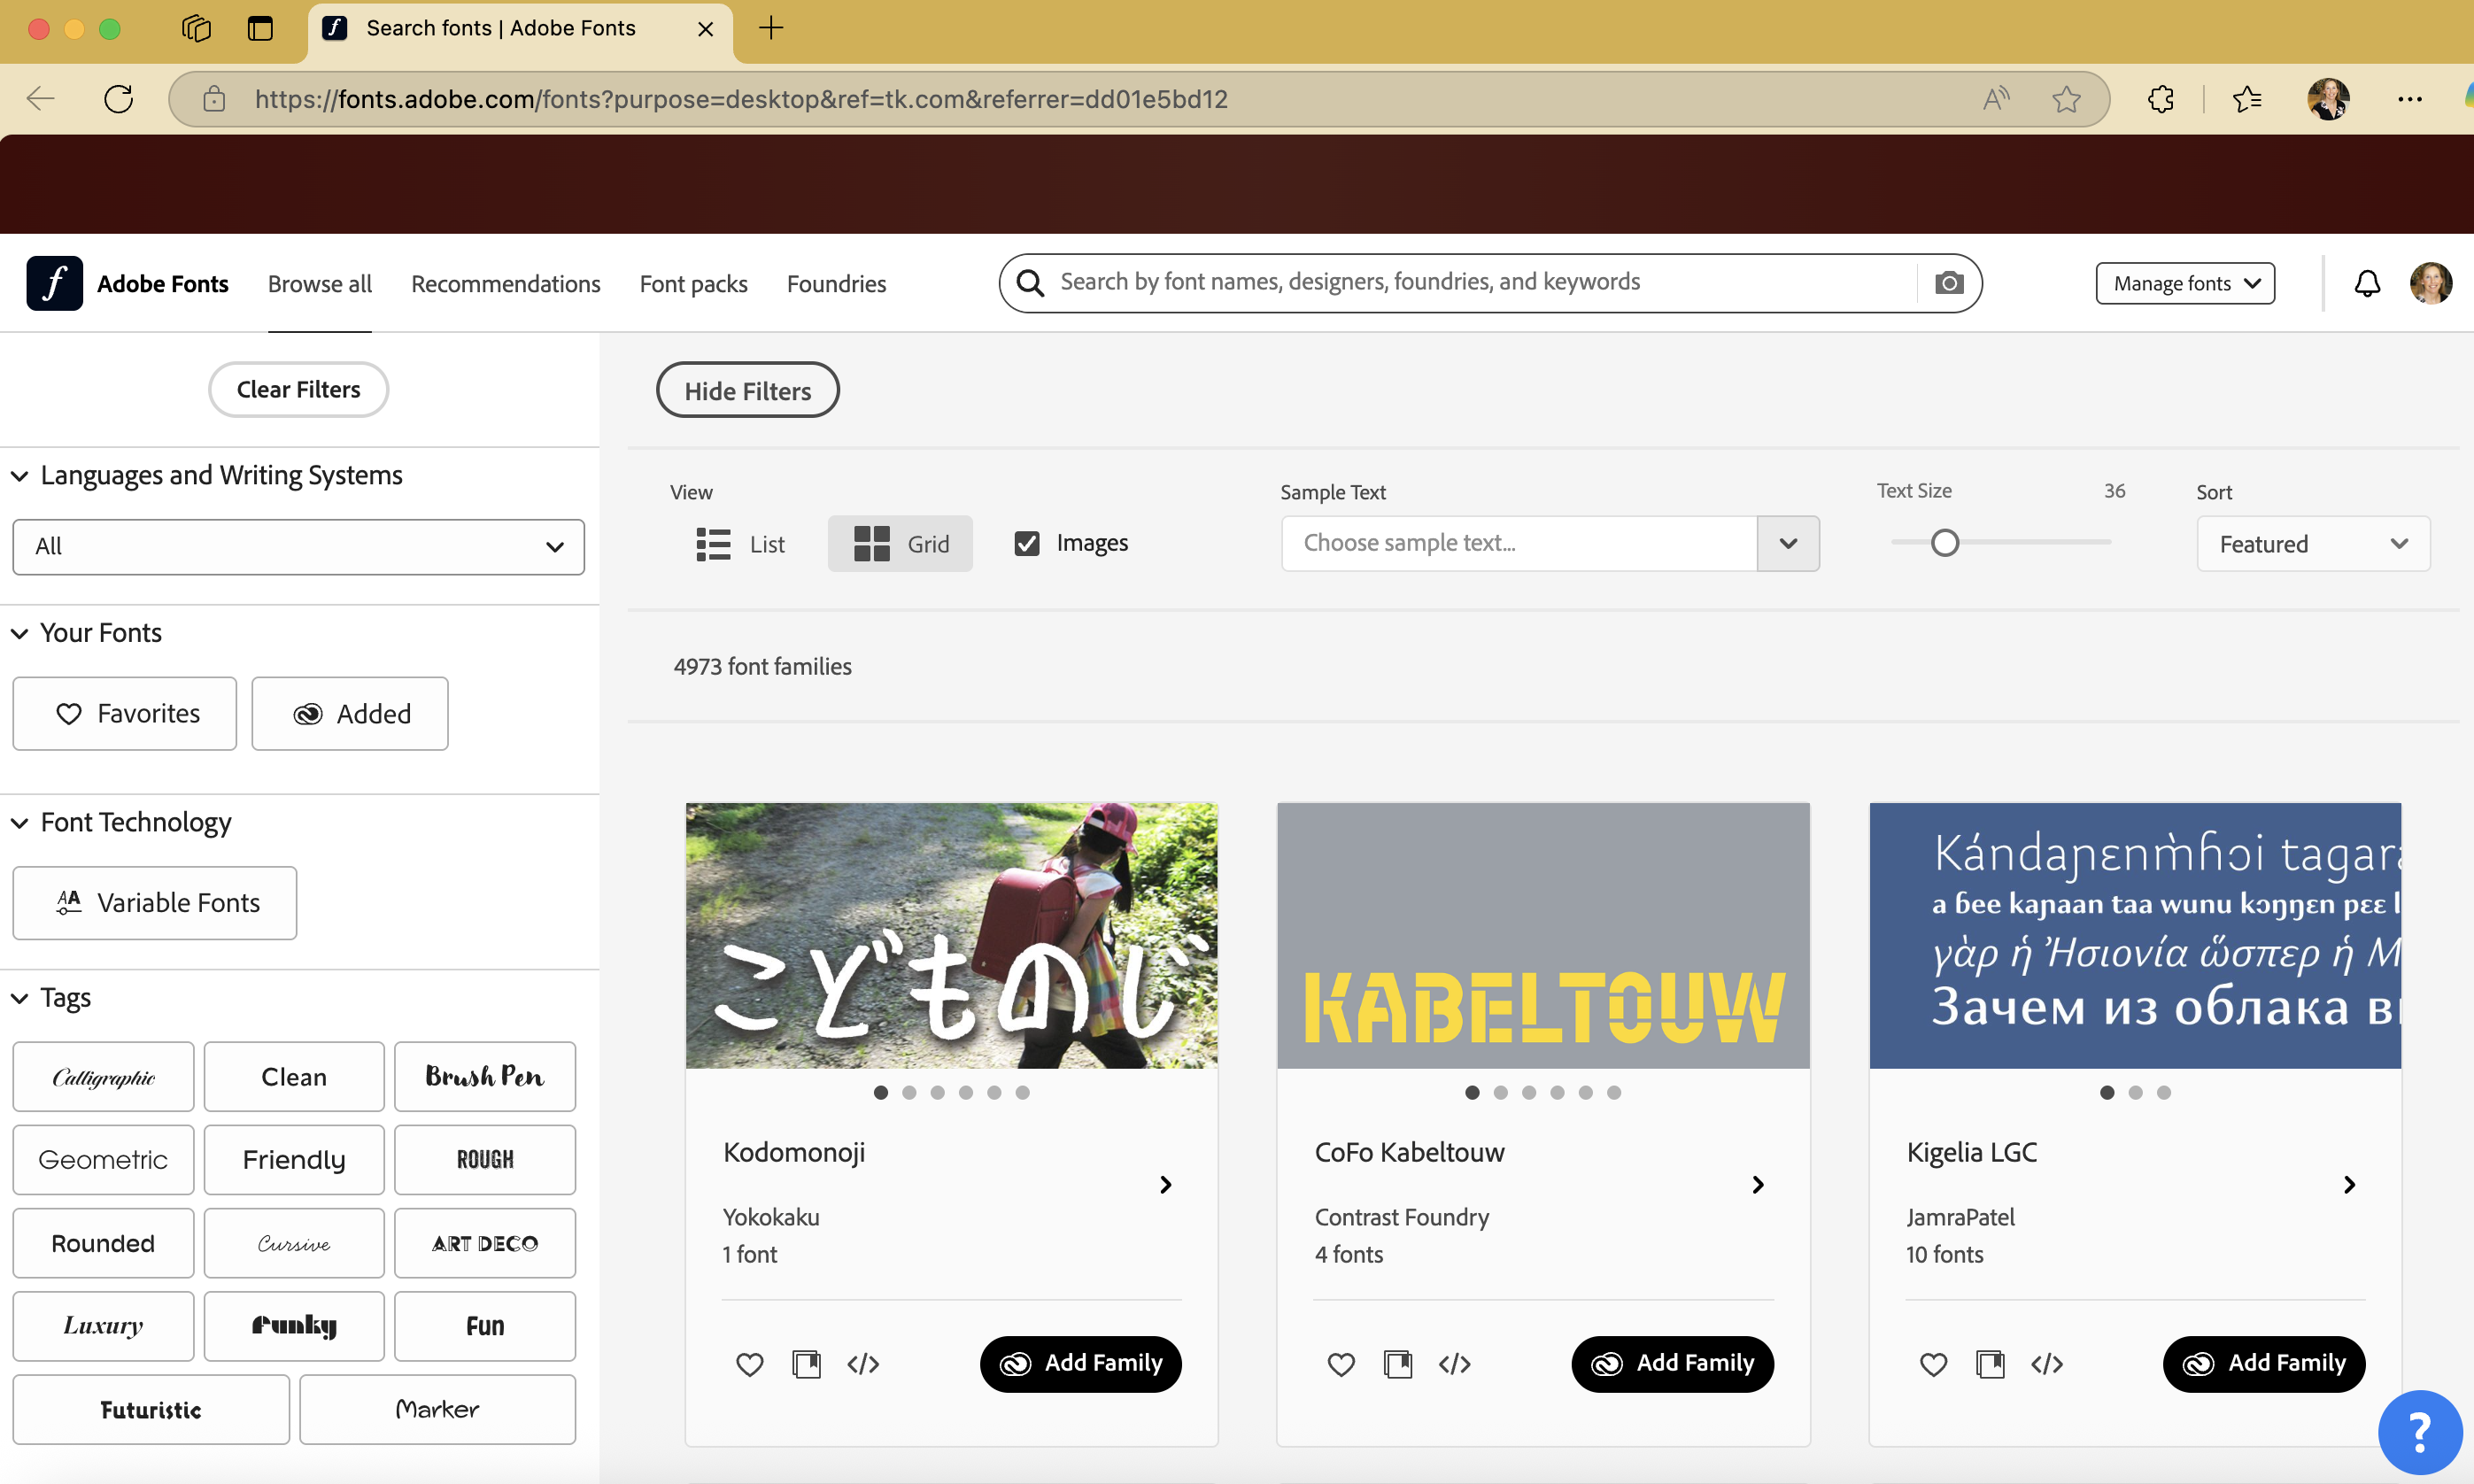View site information lock icon
This screenshot has width=2474, height=1484.
[x=214, y=98]
